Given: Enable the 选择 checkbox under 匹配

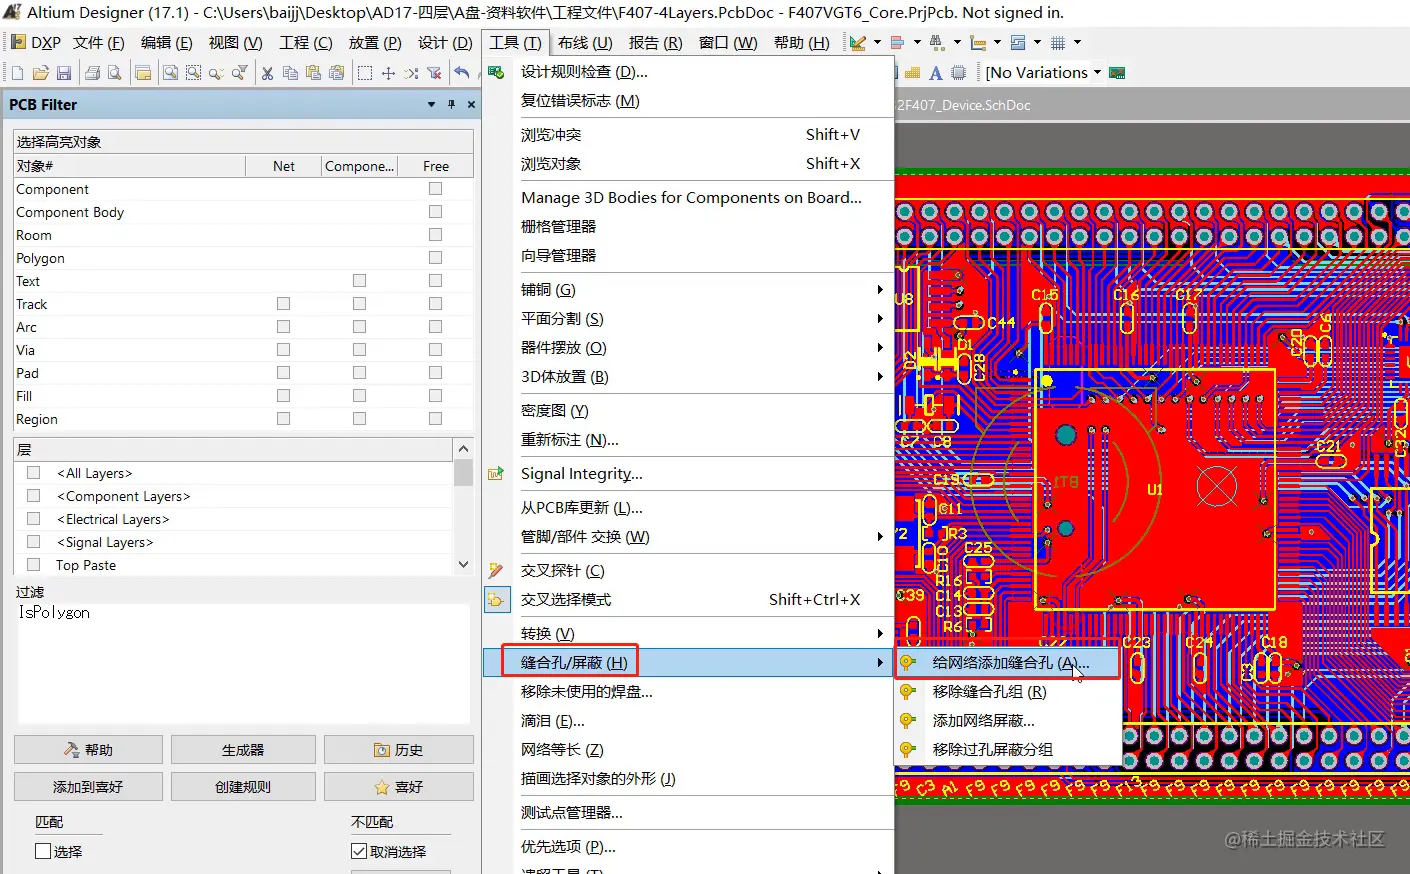Looking at the screenshot, I should [x=43, y=851].
